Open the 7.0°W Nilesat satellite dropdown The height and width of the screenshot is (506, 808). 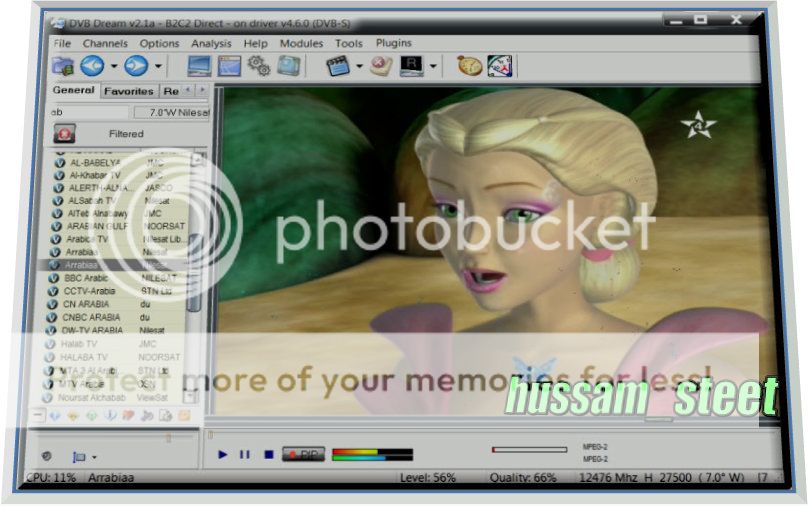pos(172,112)
